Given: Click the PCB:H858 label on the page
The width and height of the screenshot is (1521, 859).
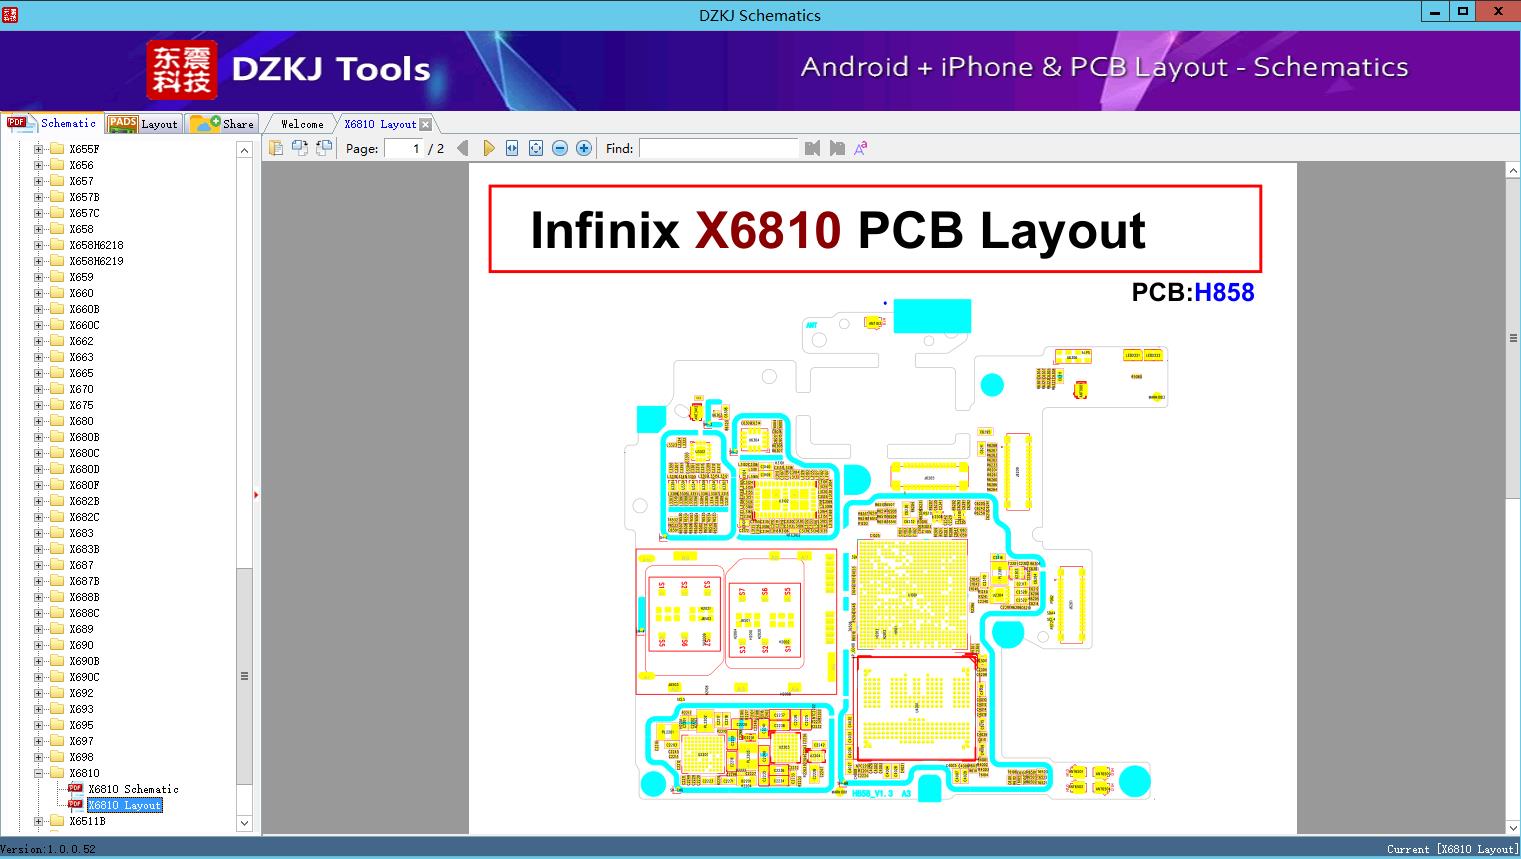Looking at the screenshot, I should pos(1192,292).
